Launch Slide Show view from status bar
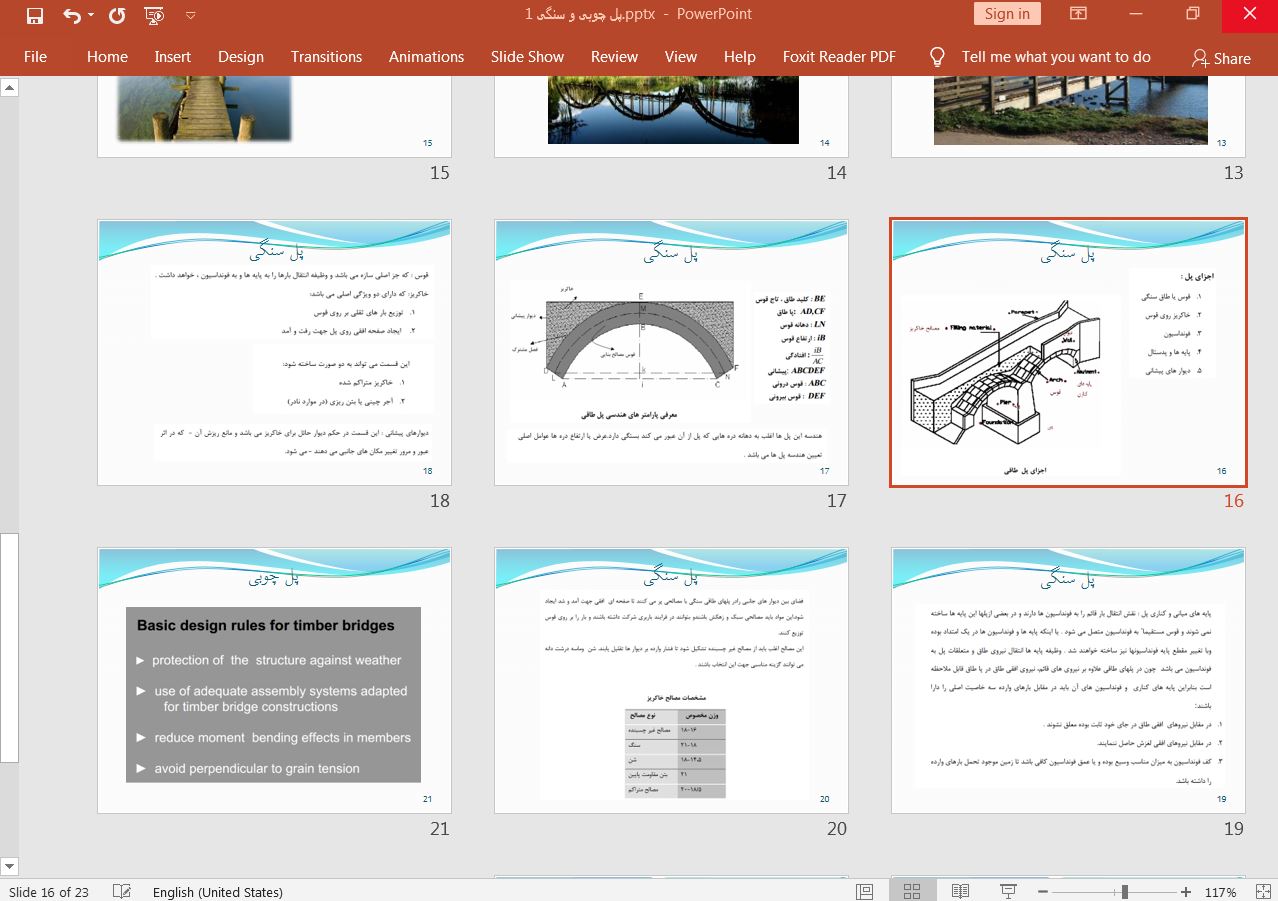Viewport: 1278px width, 901px height. pos(1008,891)
